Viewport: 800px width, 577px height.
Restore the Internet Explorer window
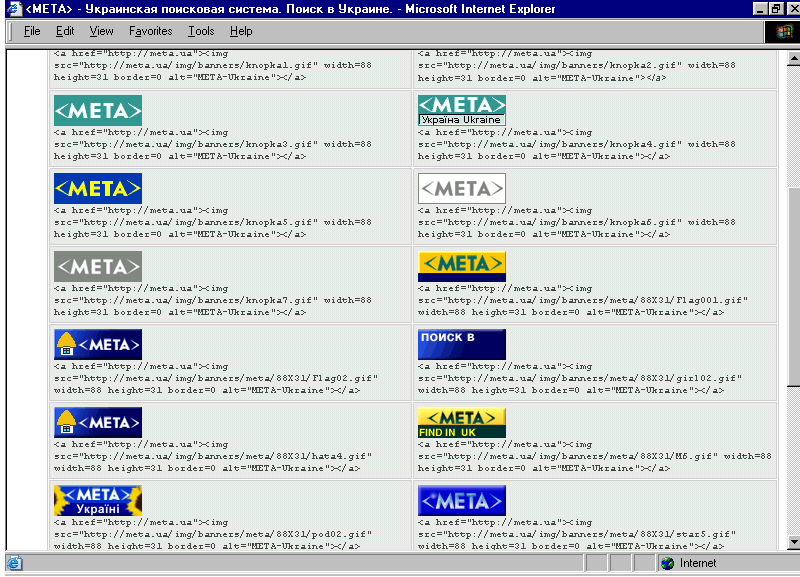[x=776, y=9]
